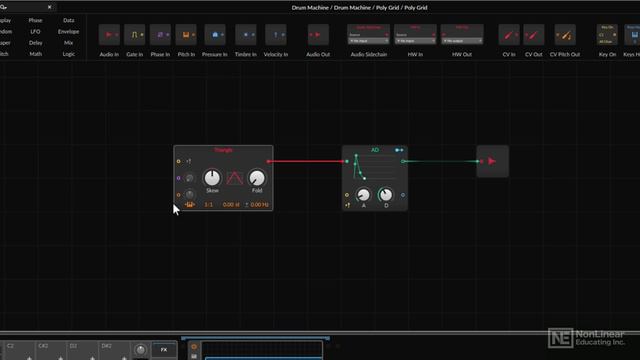This screenshot has width=640, height=360.
Task: Add an Audio In module
Action: click(x=109, y=35)
